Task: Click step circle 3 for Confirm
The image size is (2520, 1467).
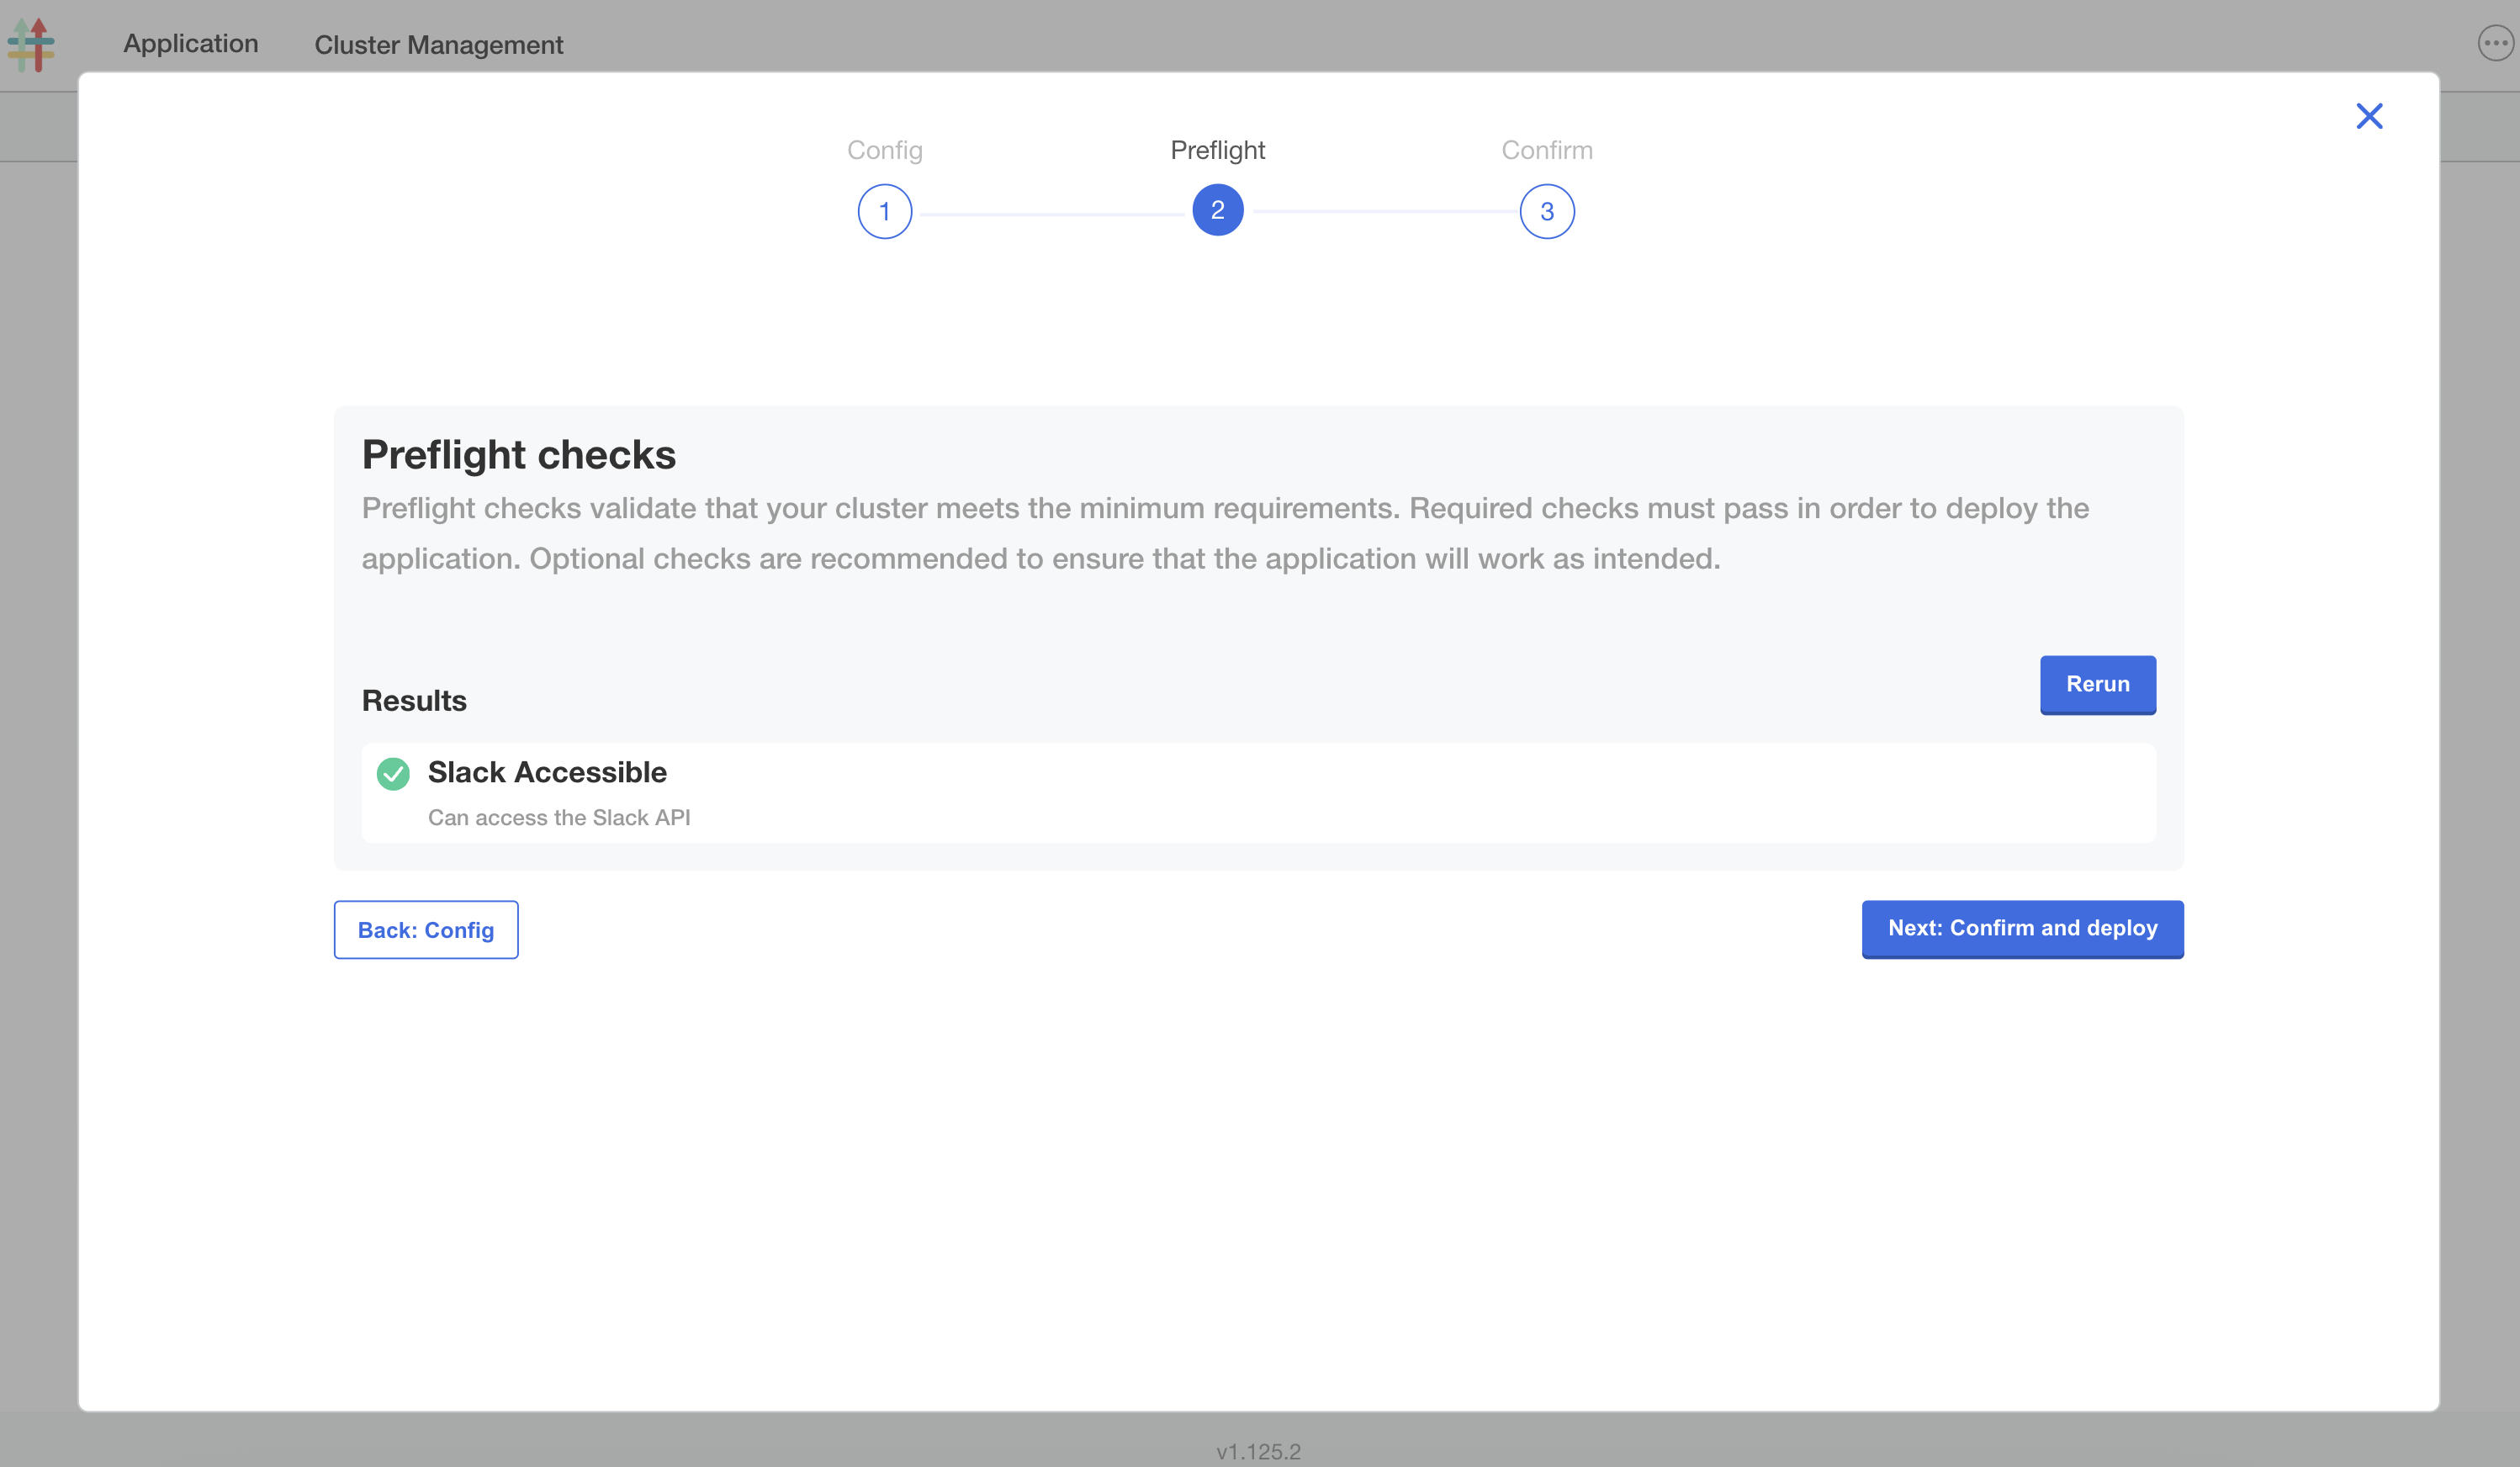Action: (1547, 211)
